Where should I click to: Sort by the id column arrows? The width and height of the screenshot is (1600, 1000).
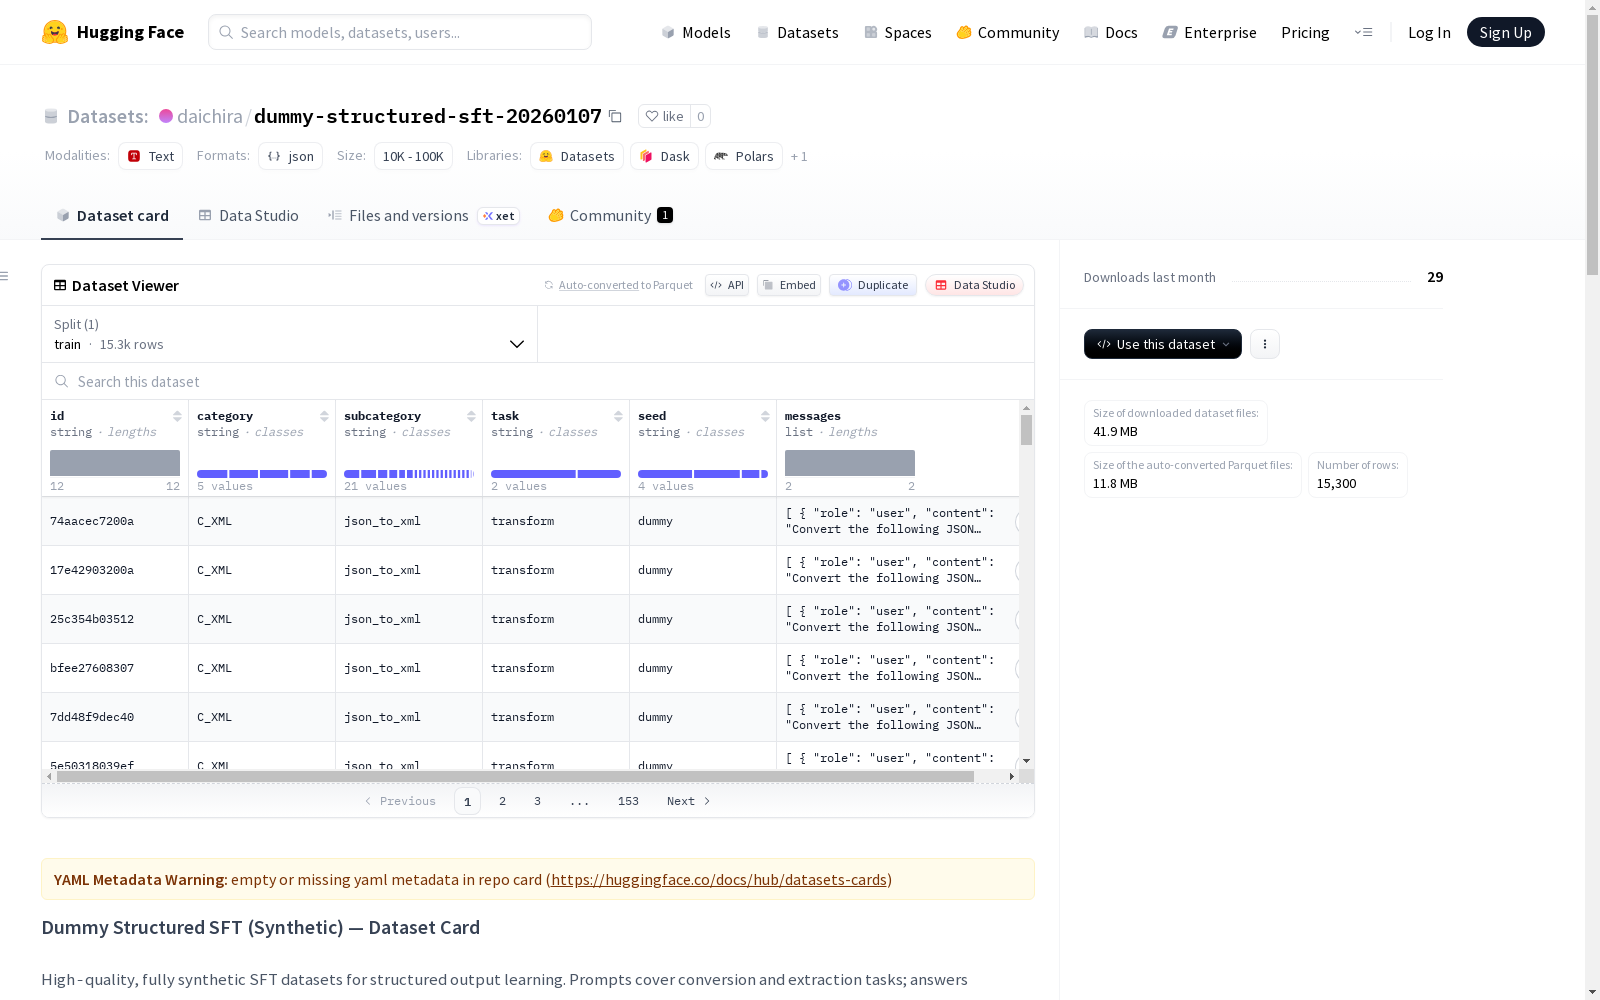coord(177,416)
